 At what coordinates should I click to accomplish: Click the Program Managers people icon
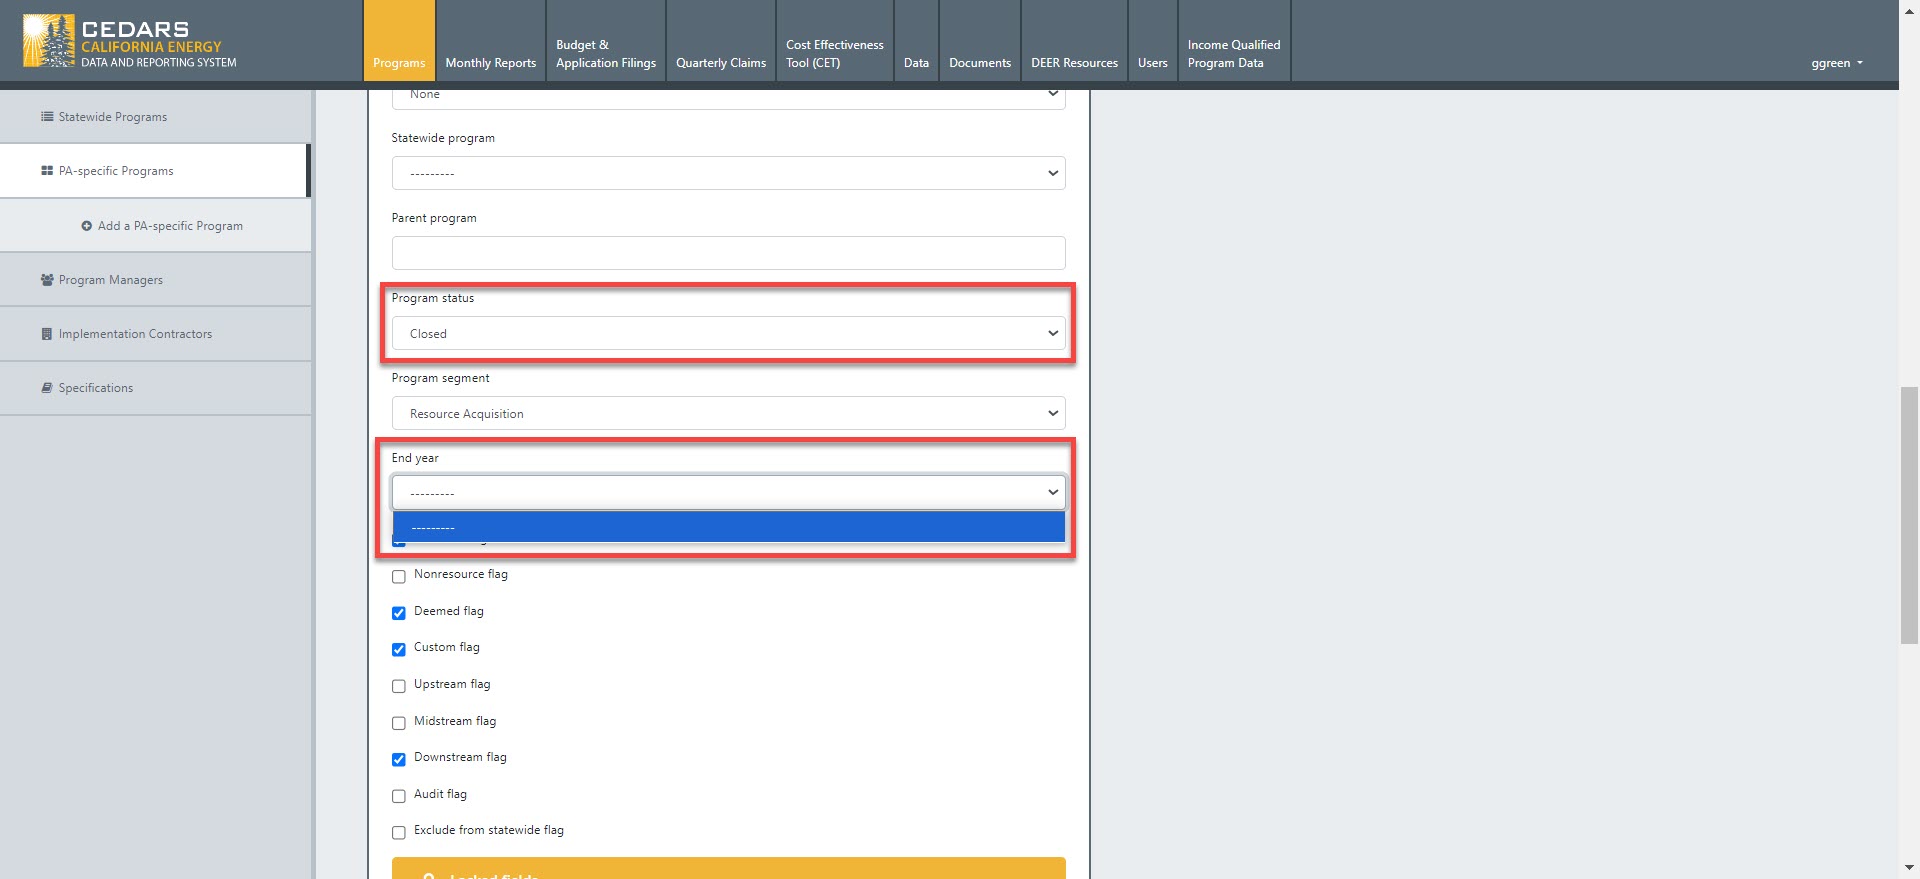click(47, 280)
